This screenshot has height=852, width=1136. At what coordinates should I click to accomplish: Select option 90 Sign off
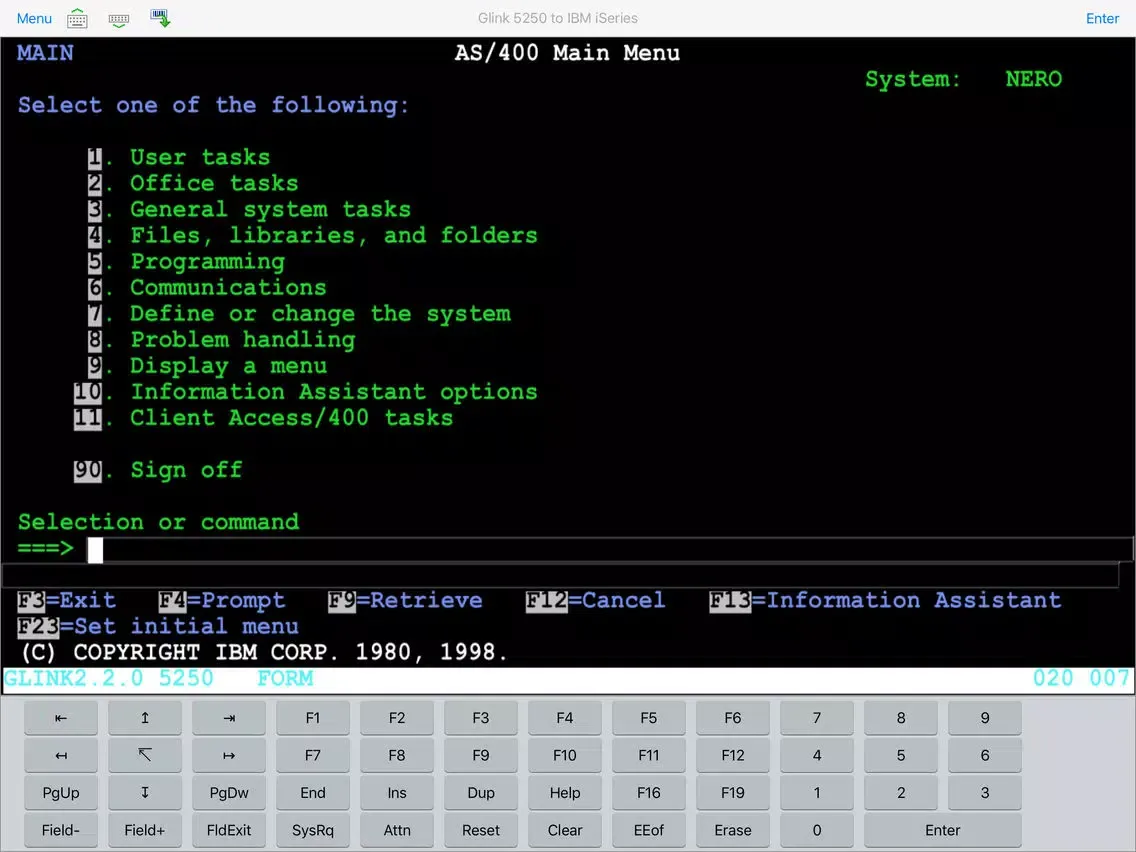coord(158,470)
